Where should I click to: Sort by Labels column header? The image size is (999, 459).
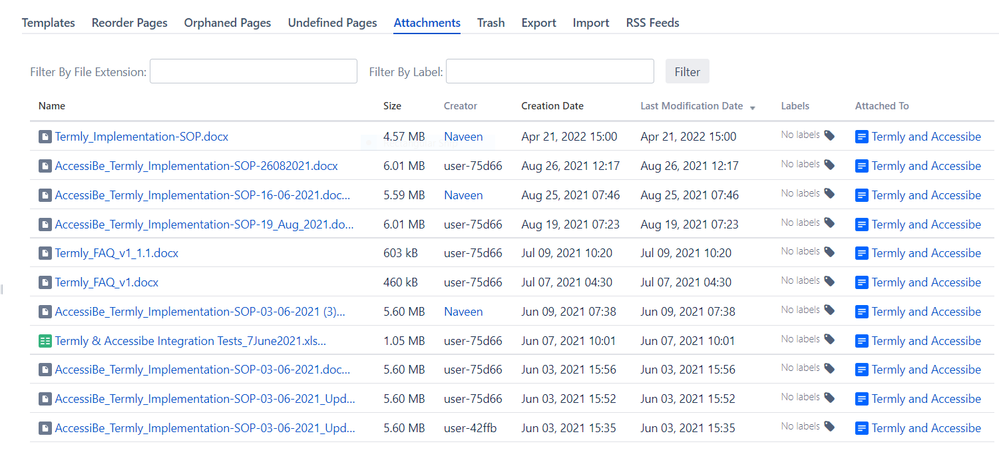[795, 106]
